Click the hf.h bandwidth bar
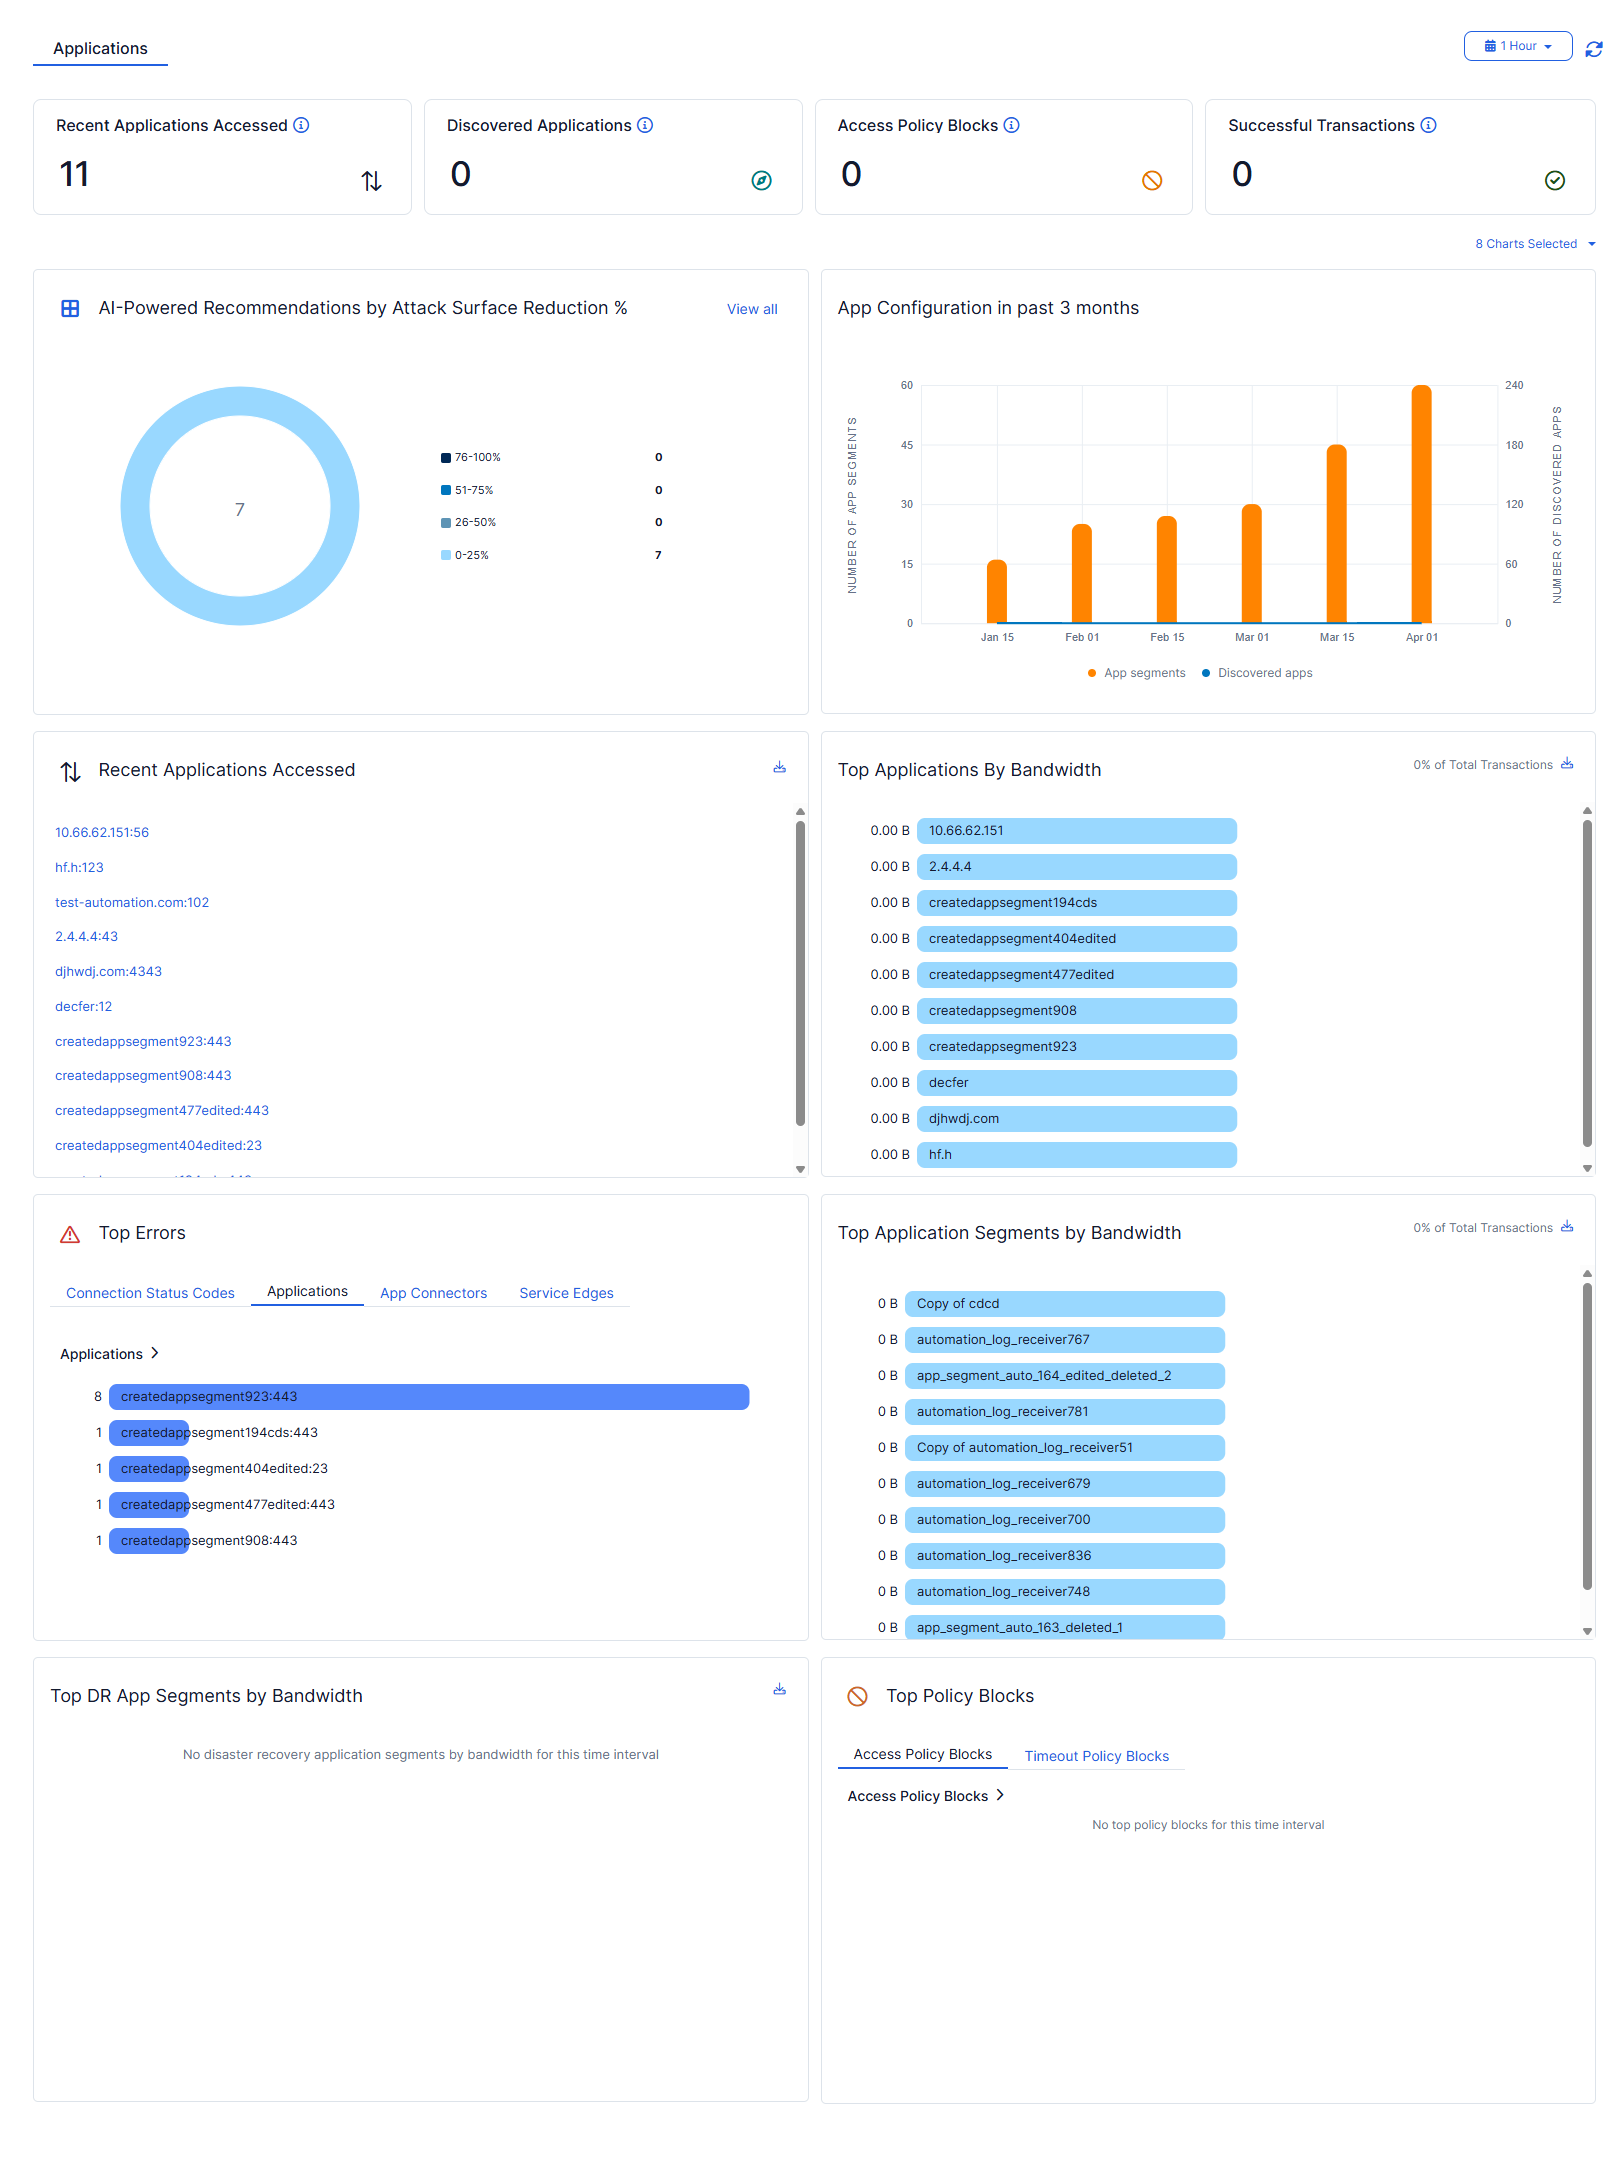 (x=1076, y=1155)
